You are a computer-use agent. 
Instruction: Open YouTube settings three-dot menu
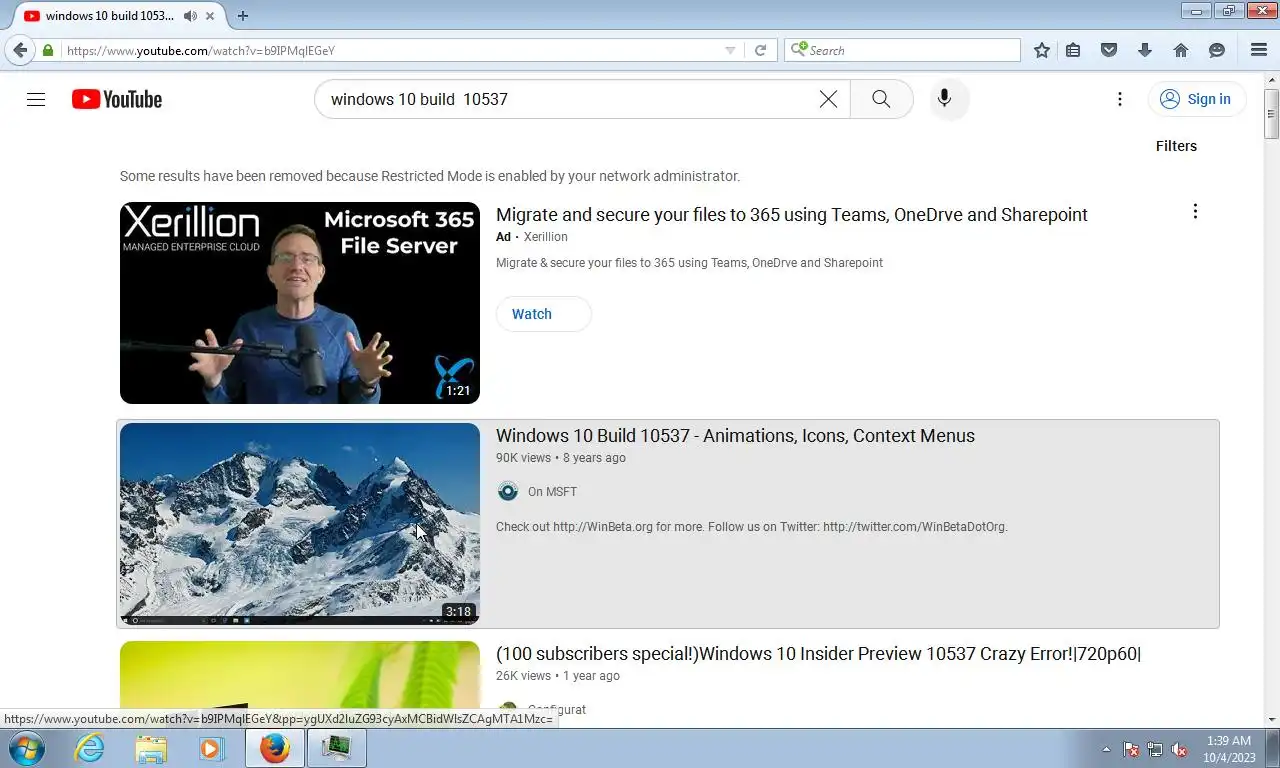tap(1120, 99)
